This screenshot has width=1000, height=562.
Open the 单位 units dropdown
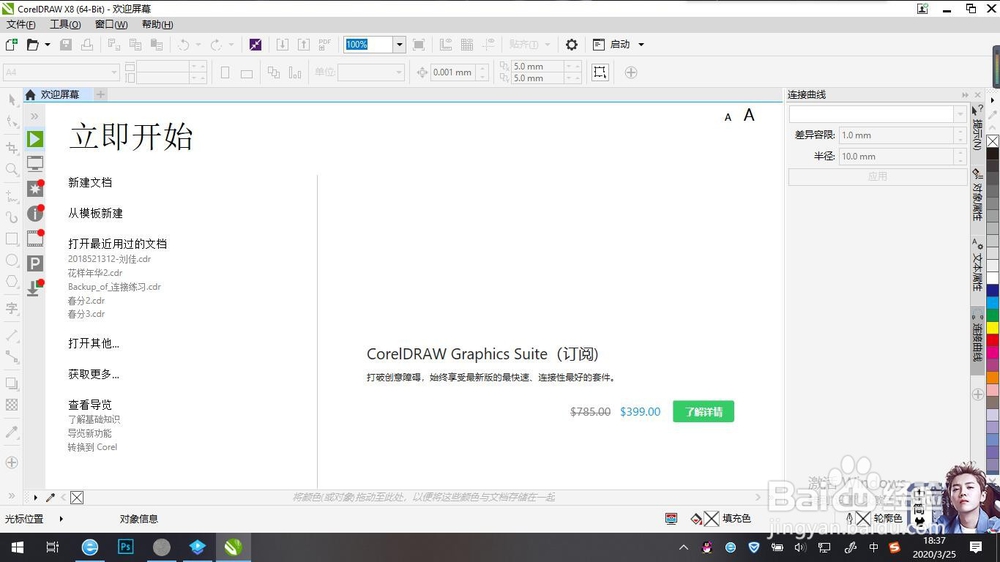[x=399, y=72]
